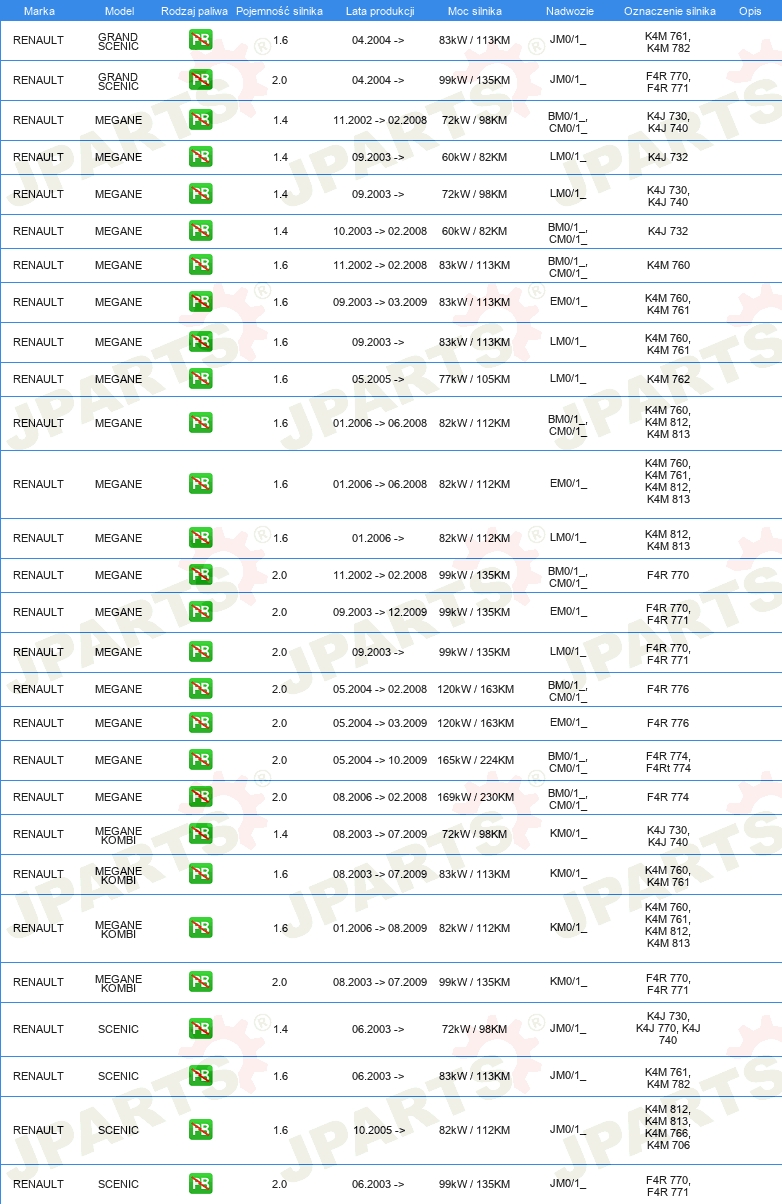This screenshot has width=782, height=1204.
Task: Click fuel icon in MEGANE 165kW / 224KM row
Action: (x=200, y=760)
